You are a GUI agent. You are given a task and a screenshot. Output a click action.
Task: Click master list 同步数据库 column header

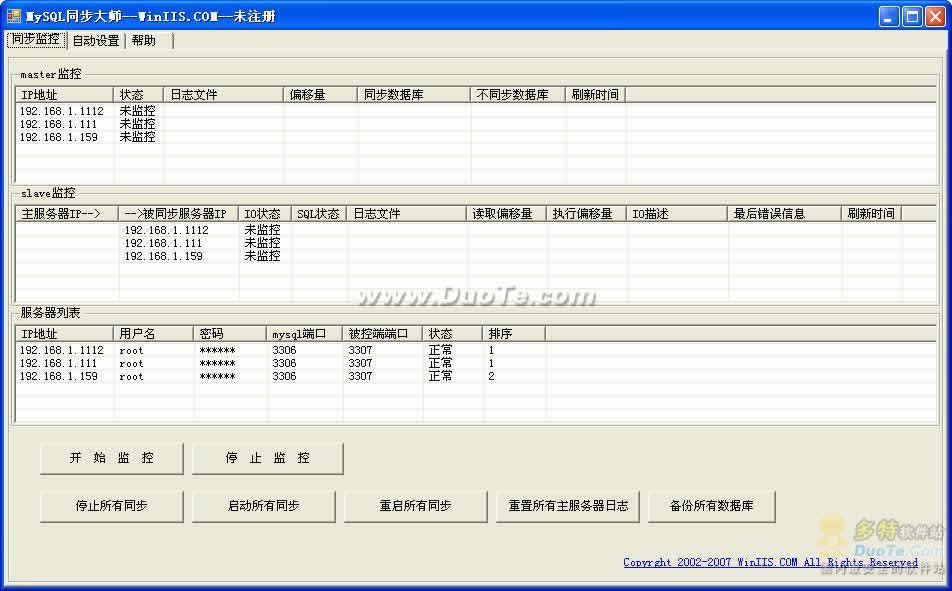coord(413,95)
